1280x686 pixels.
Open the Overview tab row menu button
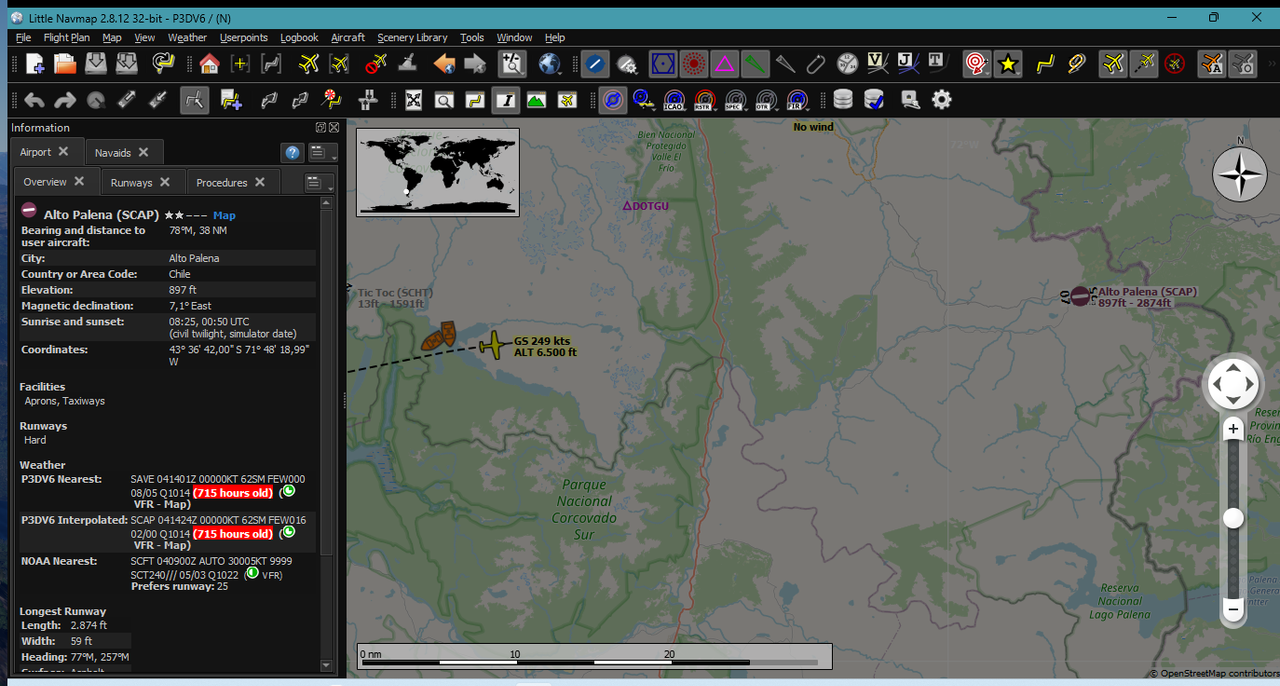coord(319,182)
